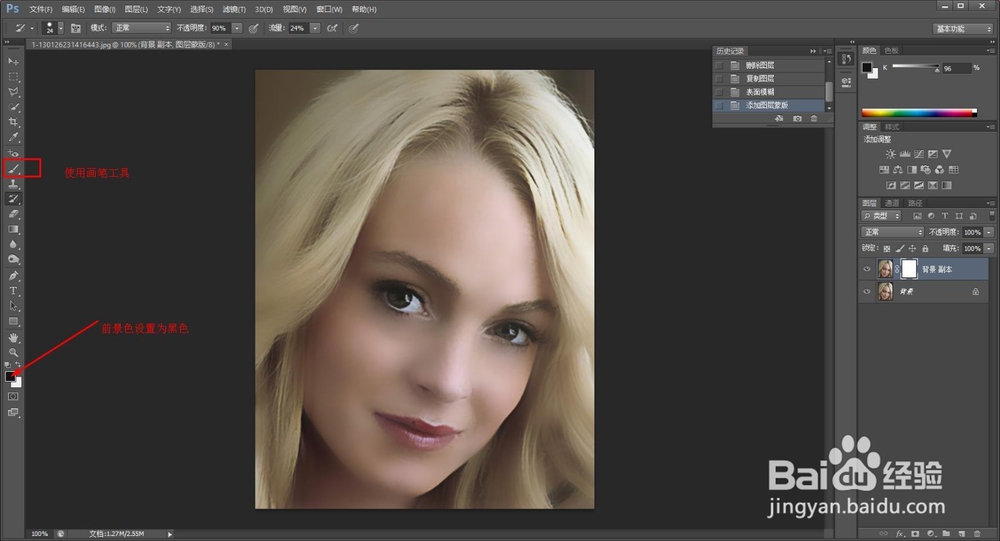This screenshot has width=1000, height=541.
Task: Toggle history brush source for 删除图层
Action: click(x=719, y=65)
